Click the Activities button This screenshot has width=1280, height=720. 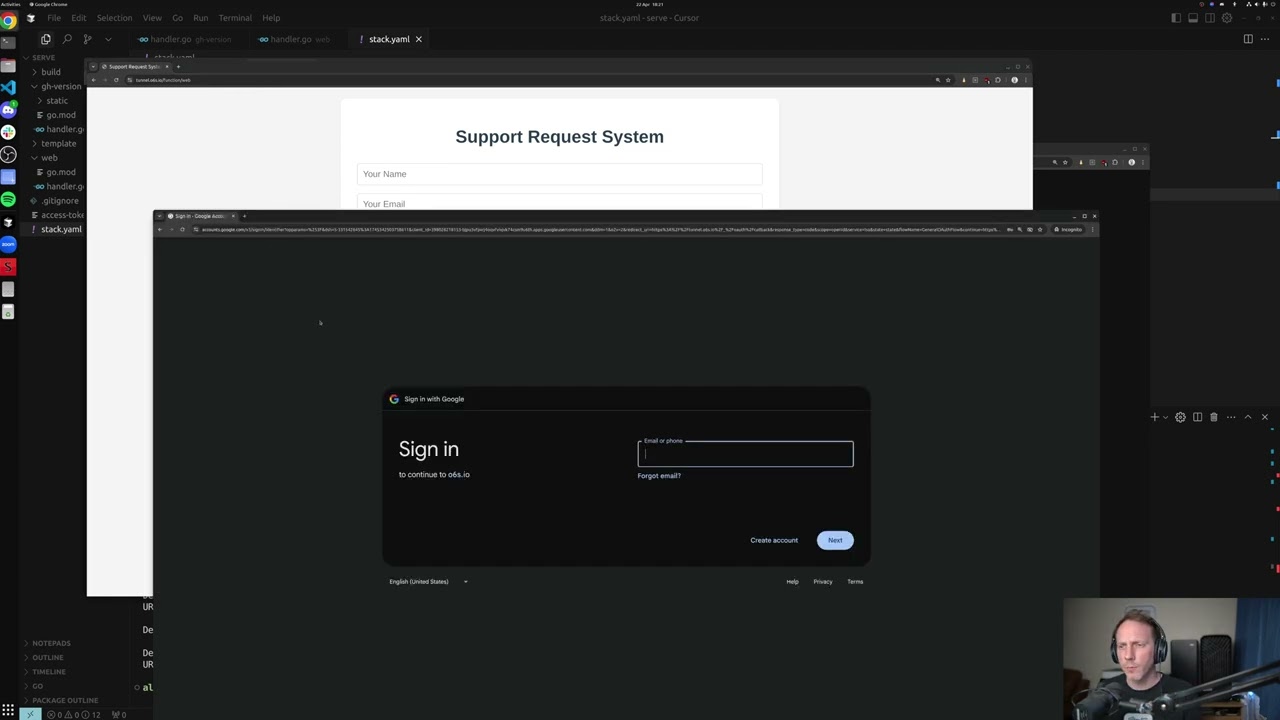tap(8, 4)
